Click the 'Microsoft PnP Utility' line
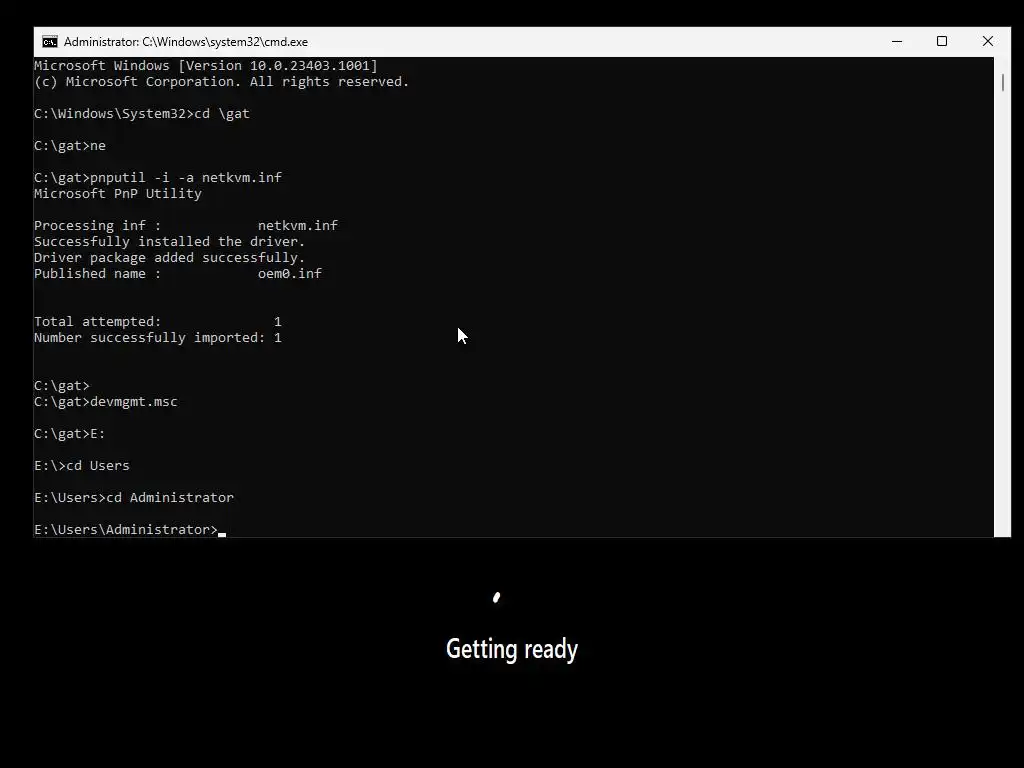This screenshot has height=768, width=1024. tap(118, 193)
